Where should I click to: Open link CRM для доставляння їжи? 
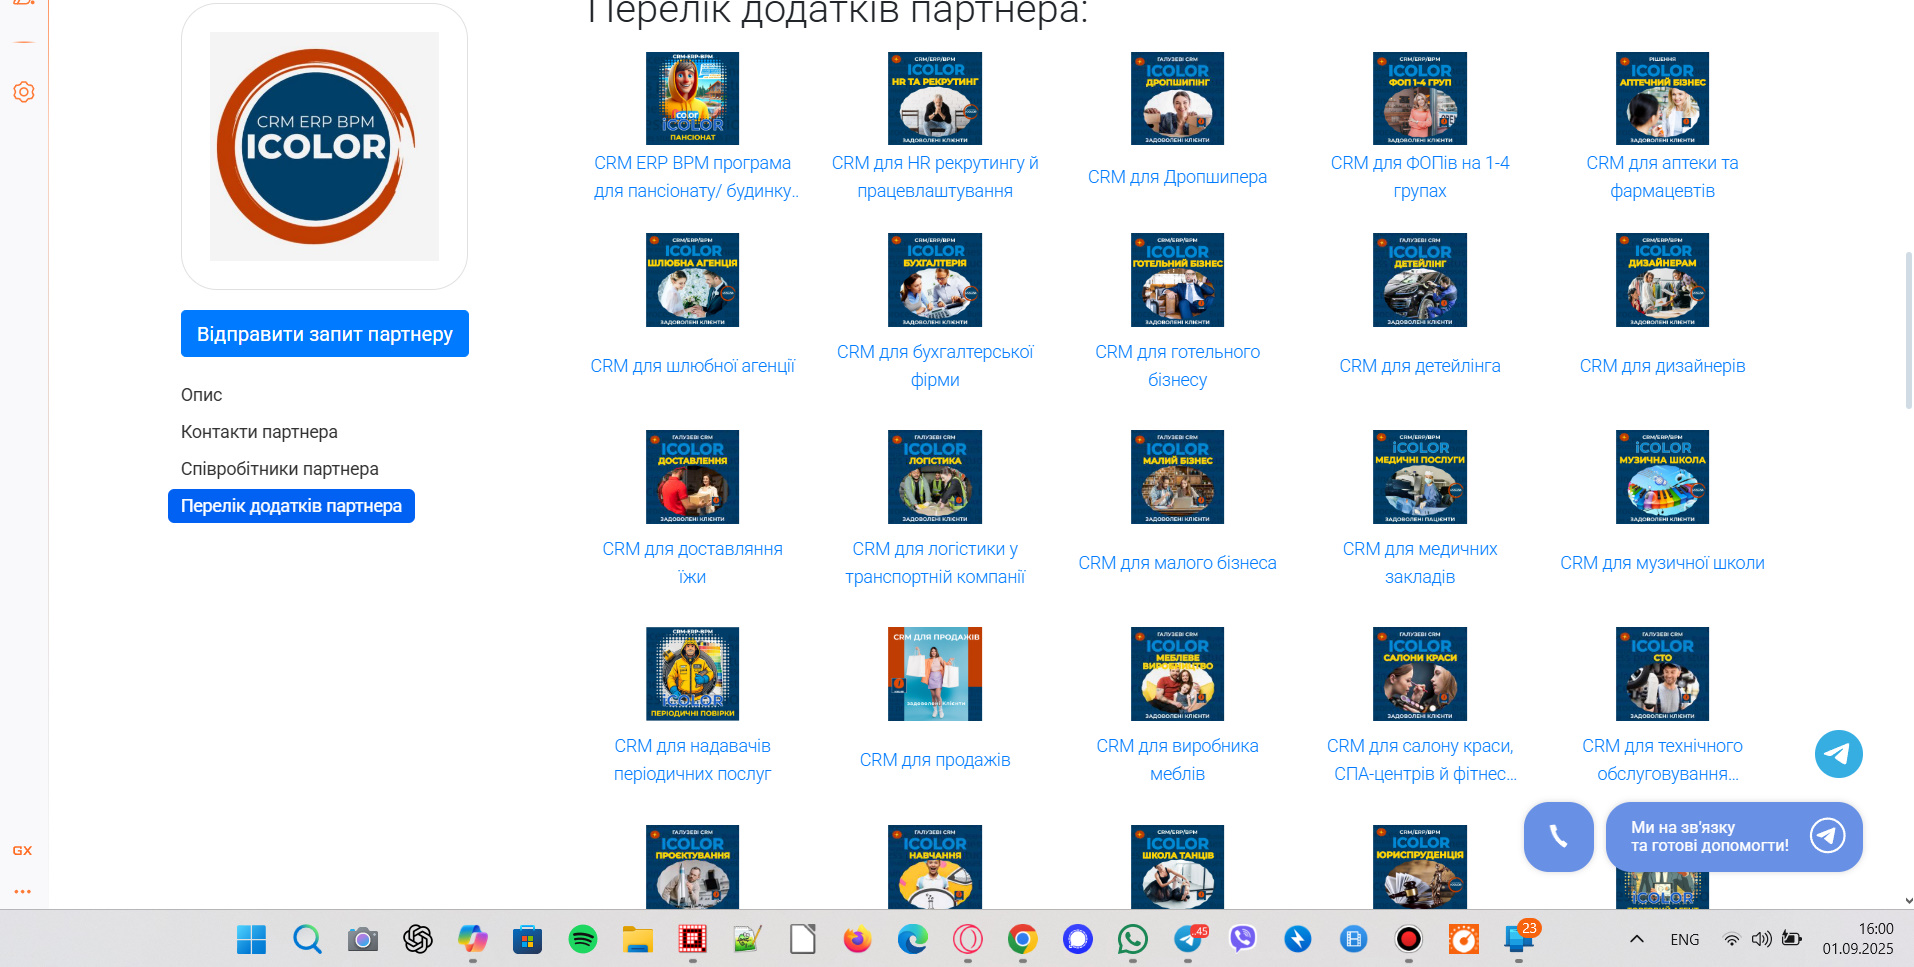click(692, 563)
